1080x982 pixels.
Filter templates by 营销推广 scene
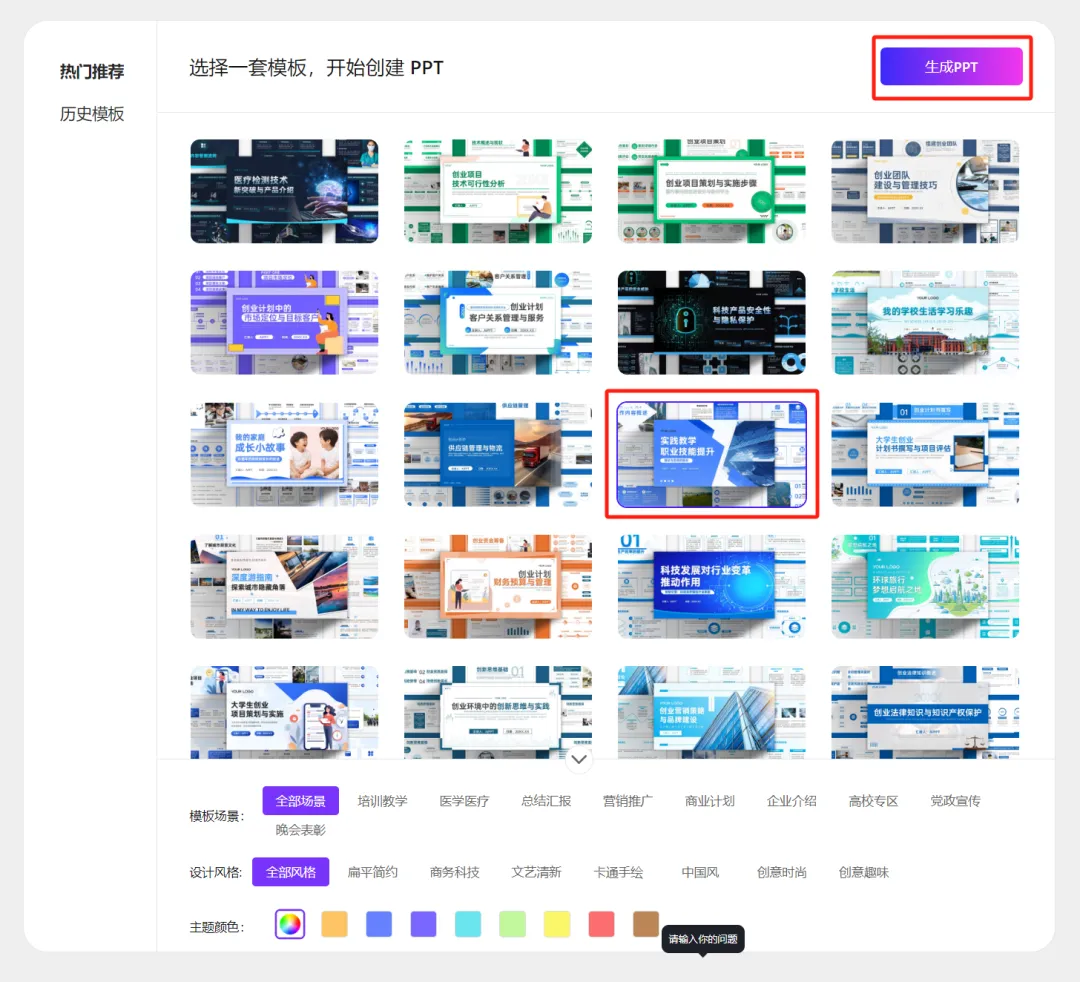click(627, 801)
